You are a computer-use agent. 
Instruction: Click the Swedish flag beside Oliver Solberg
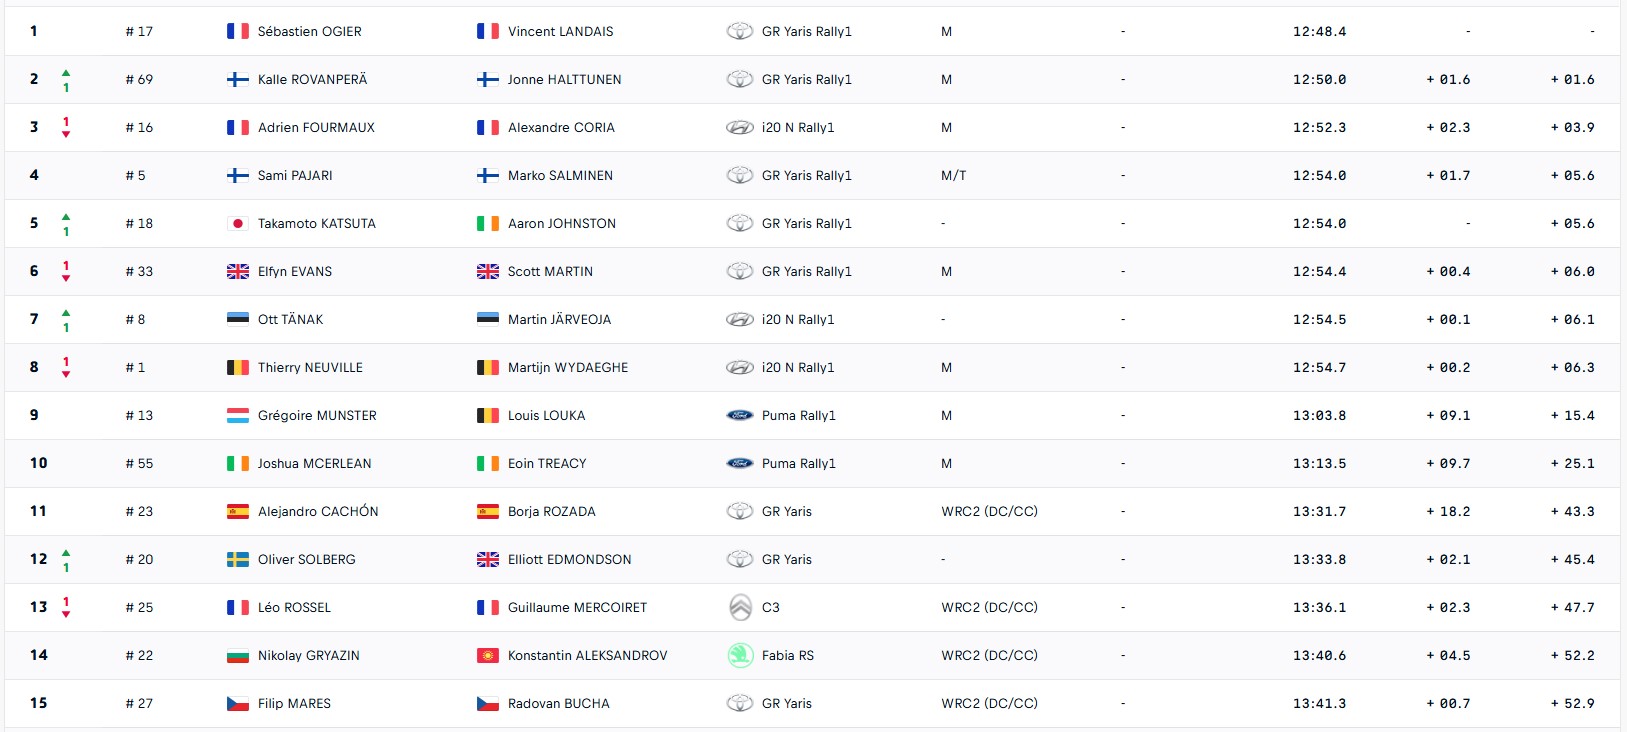tap(237, 559)
